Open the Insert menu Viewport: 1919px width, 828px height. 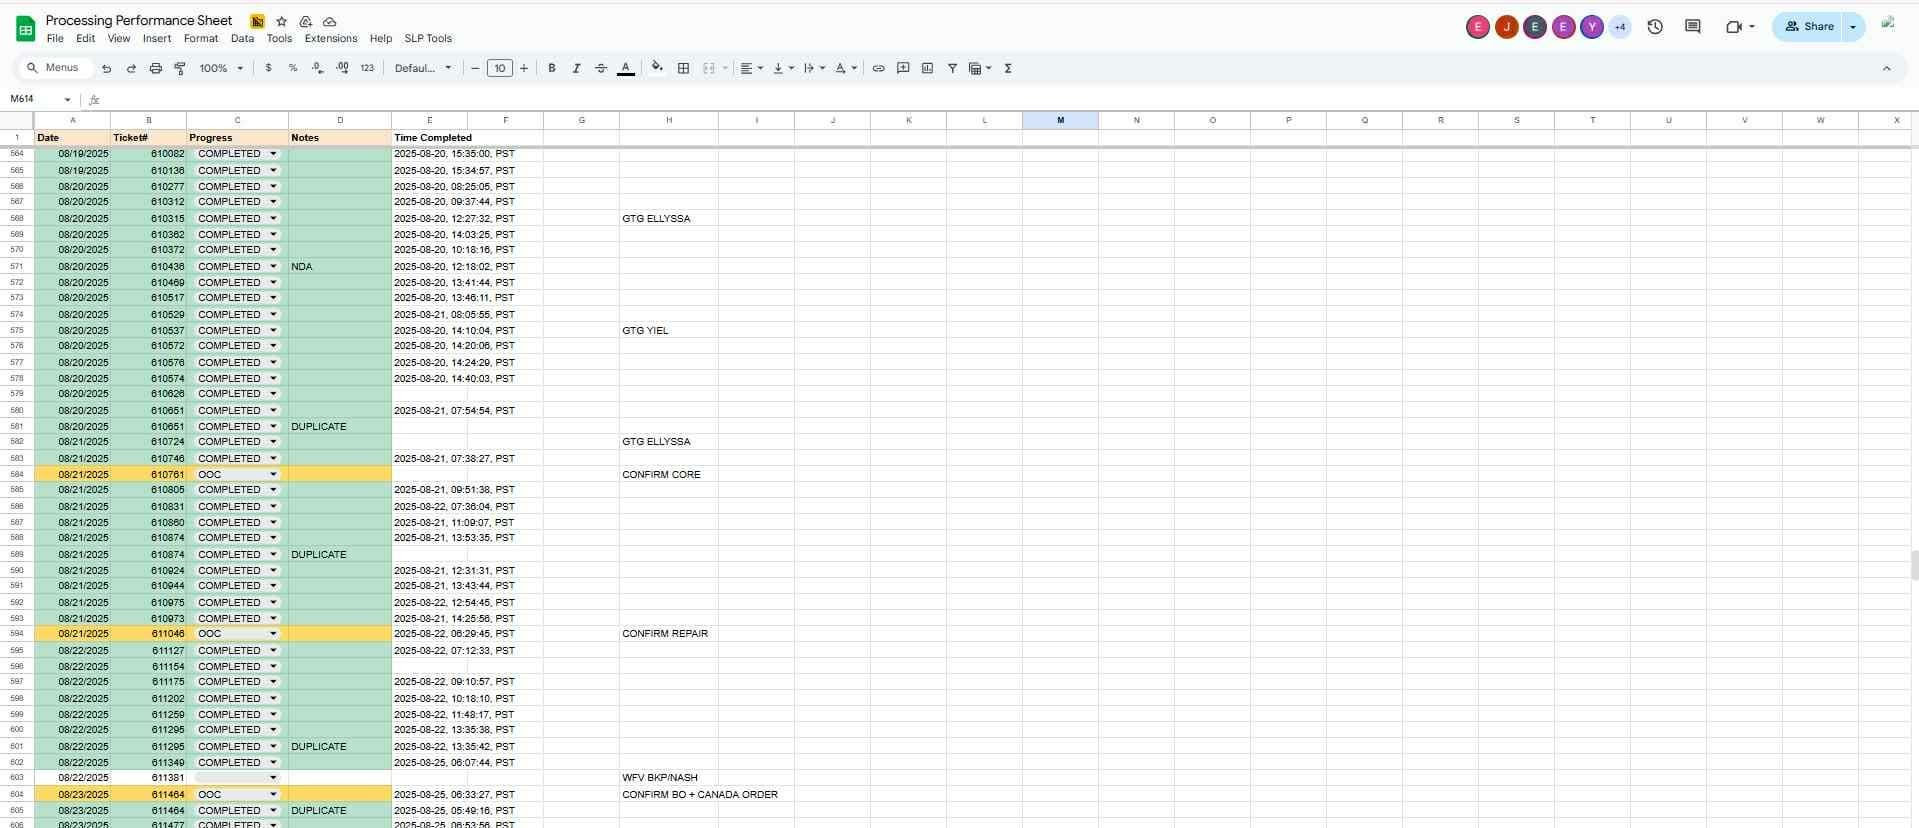157,38
